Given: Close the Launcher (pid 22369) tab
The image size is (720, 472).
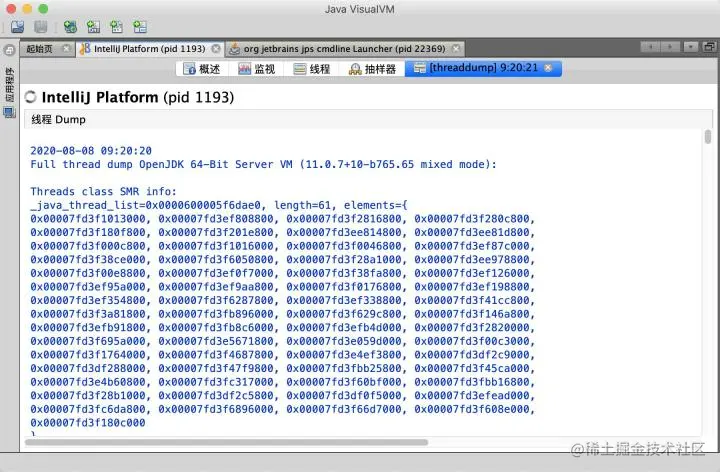Looking at the screenshot, I should click(x=456, y=49).
